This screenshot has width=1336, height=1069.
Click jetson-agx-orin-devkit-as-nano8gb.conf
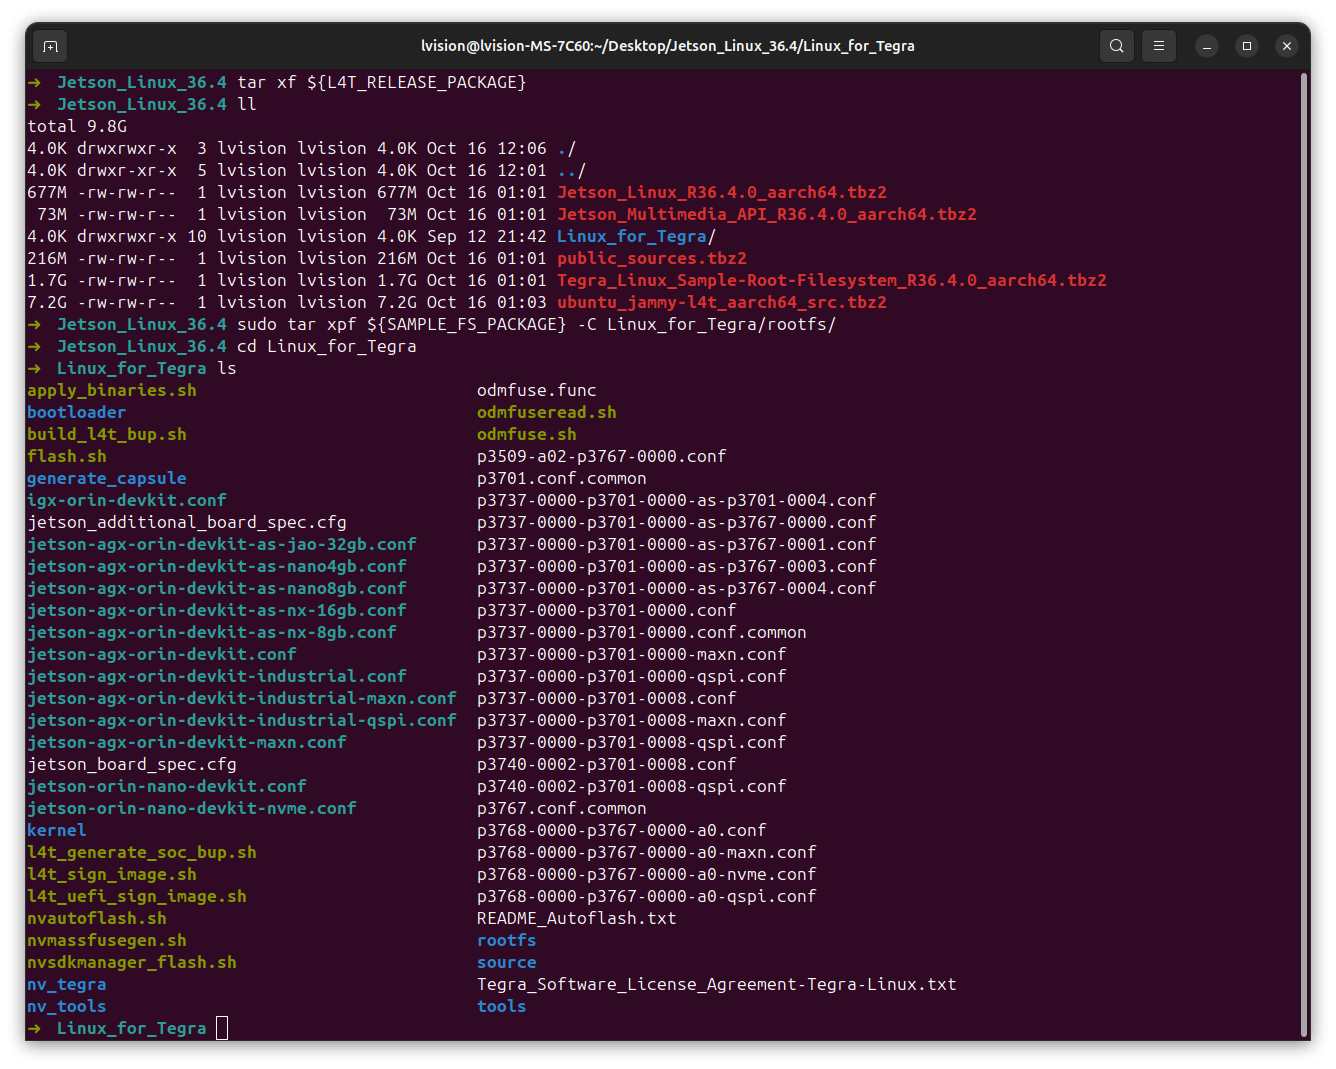pyautogui.click(x=217, y=588)
